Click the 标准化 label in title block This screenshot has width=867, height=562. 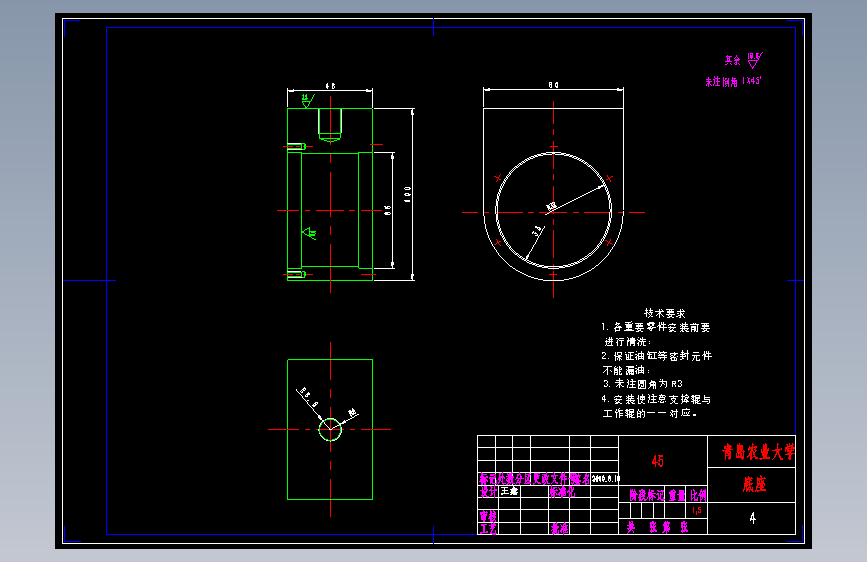pos(562,492)
